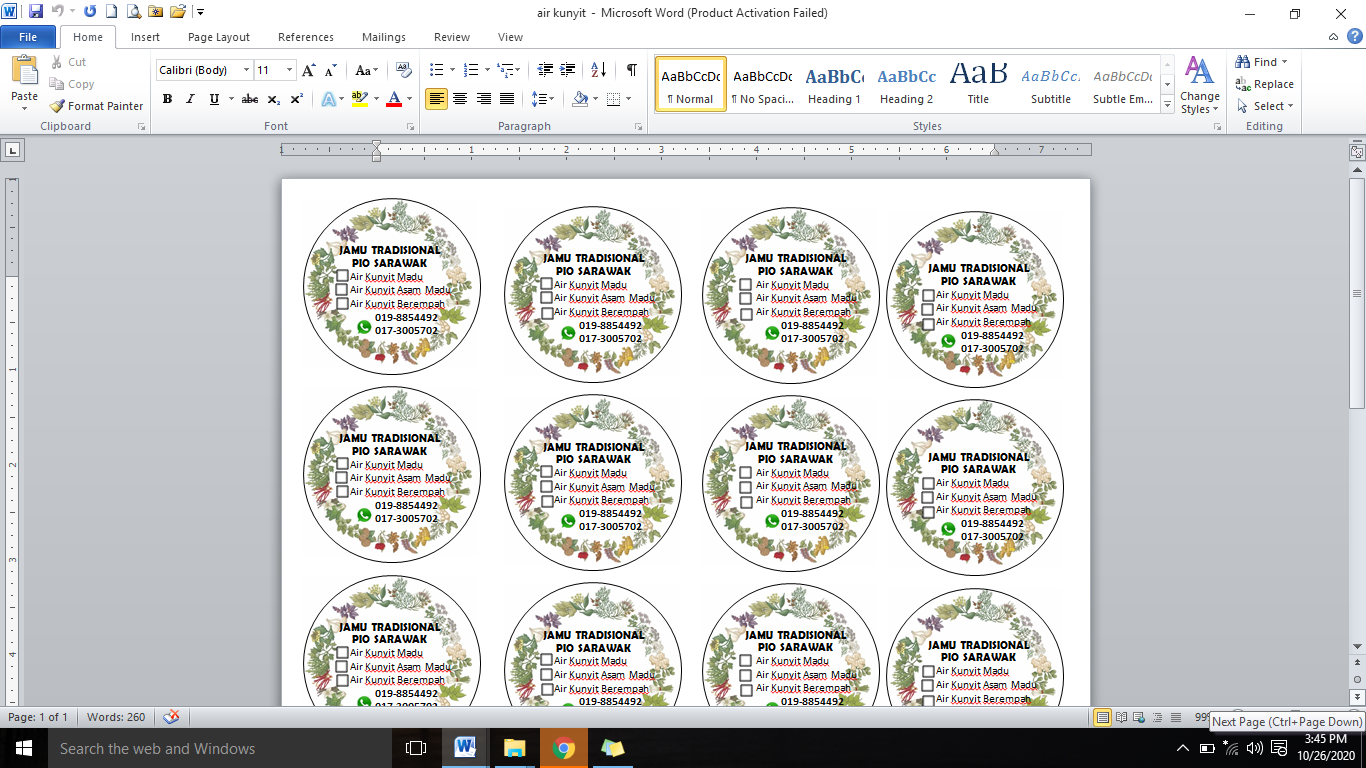This screenshot has height=768, width=1366.
Task: Toggle Justify alignment button
Action: click(507, 99)
